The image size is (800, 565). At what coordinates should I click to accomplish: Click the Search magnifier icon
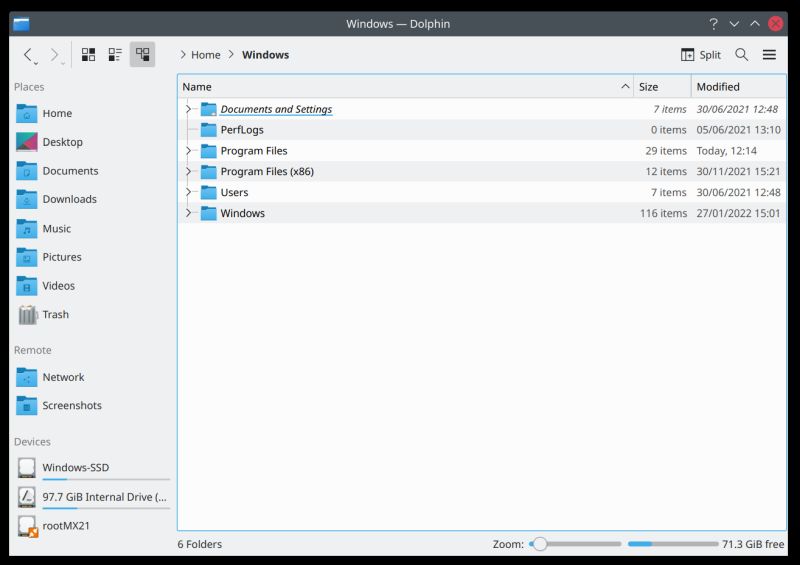click(x=741, y=55)
